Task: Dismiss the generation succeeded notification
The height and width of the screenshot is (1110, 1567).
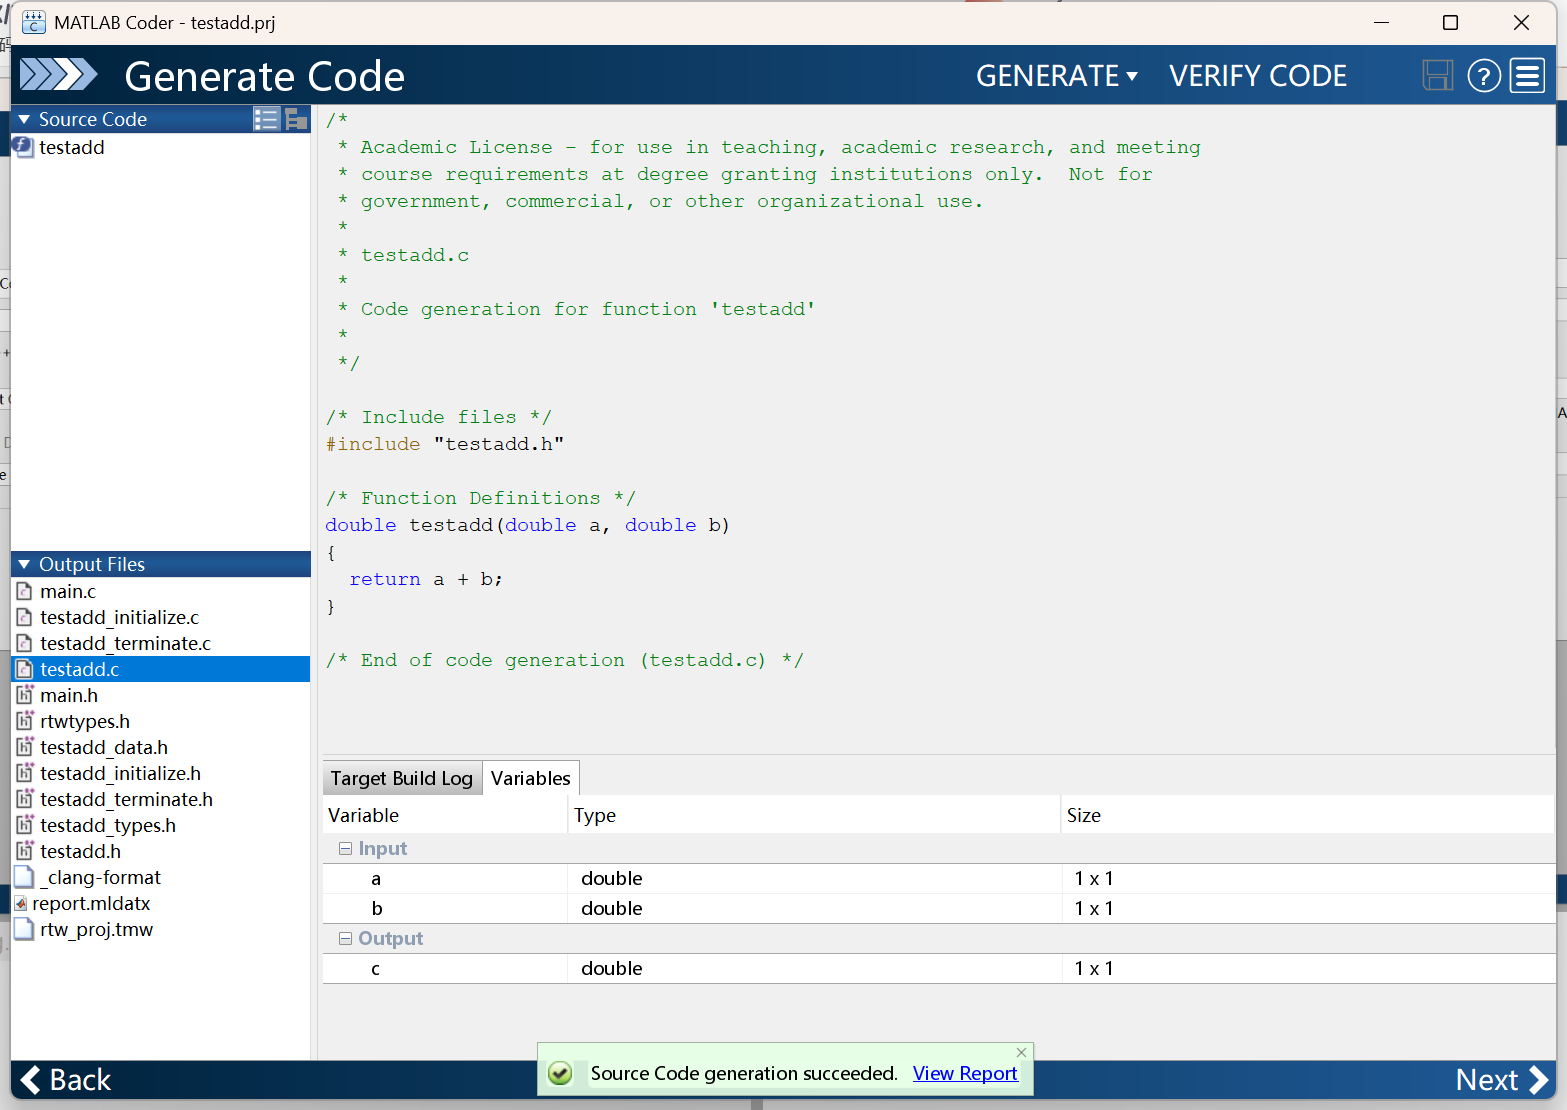Action: tap(1021, 1052)
